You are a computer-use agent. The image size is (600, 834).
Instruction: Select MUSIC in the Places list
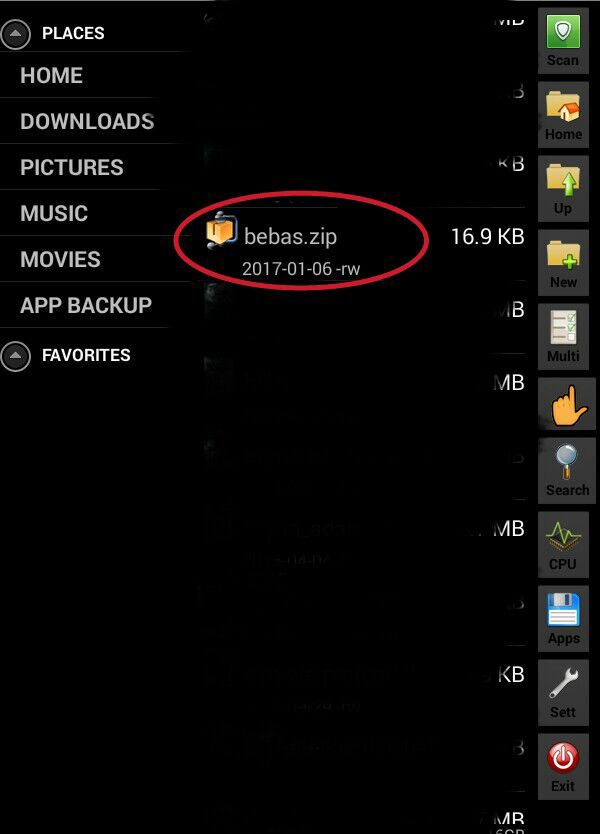pos(54,213)
